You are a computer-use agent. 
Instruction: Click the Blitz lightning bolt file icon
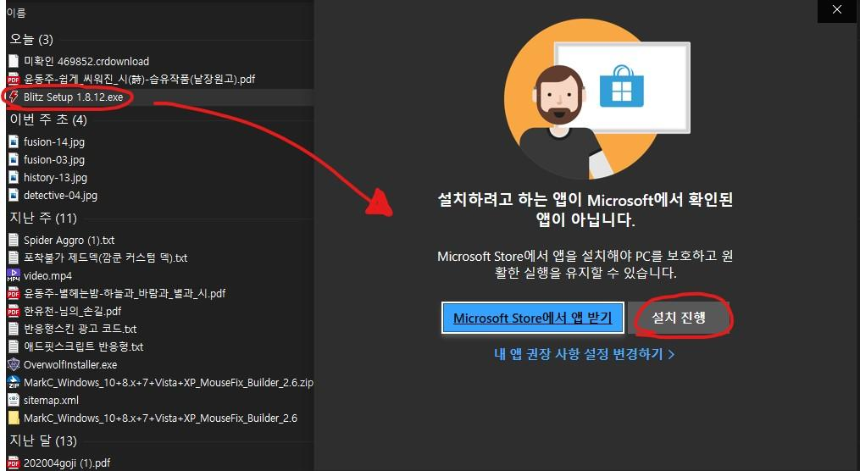click(13, 97)
